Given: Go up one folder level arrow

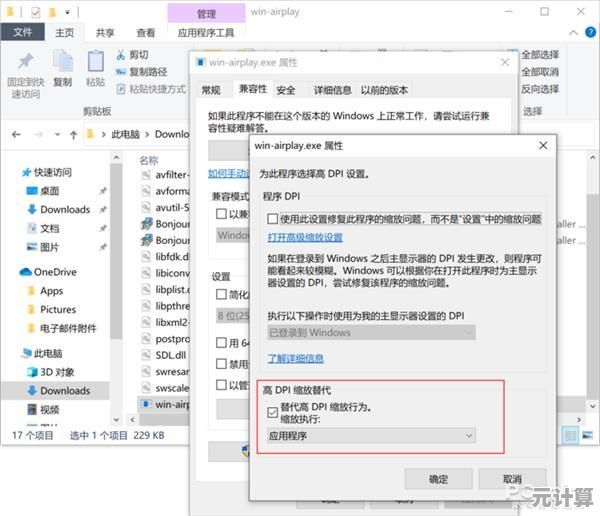Looking at the screenshot, I should click(x=73, y=134).
